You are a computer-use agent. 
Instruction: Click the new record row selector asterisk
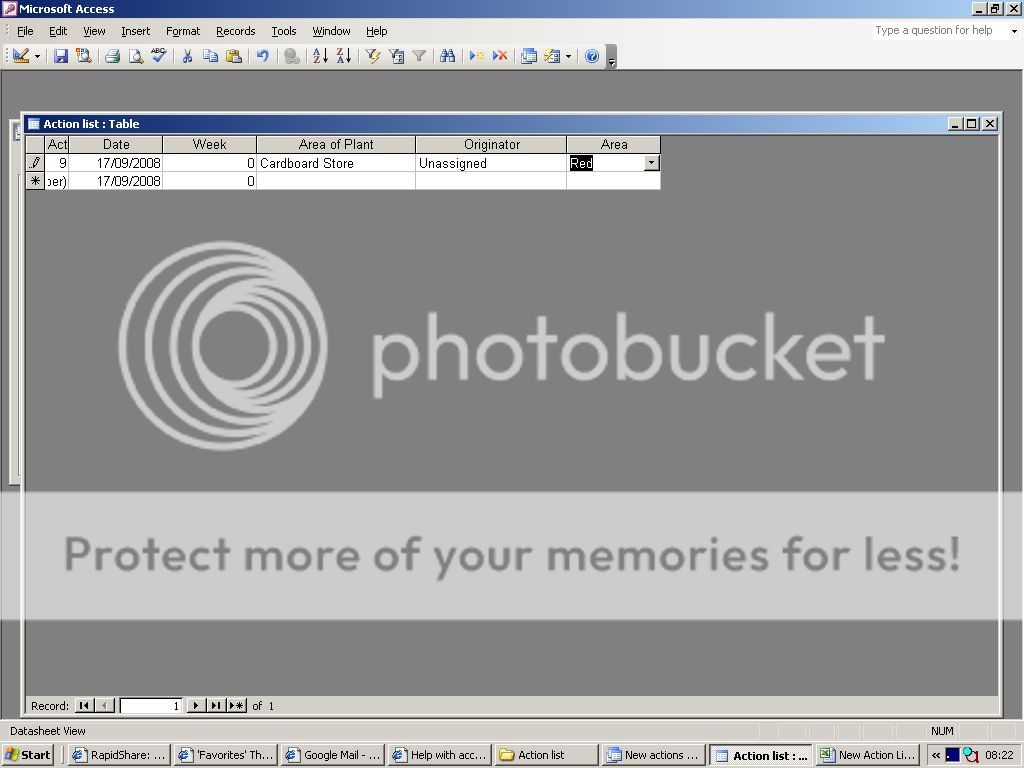pyautogui.click(x=35, y=181)
